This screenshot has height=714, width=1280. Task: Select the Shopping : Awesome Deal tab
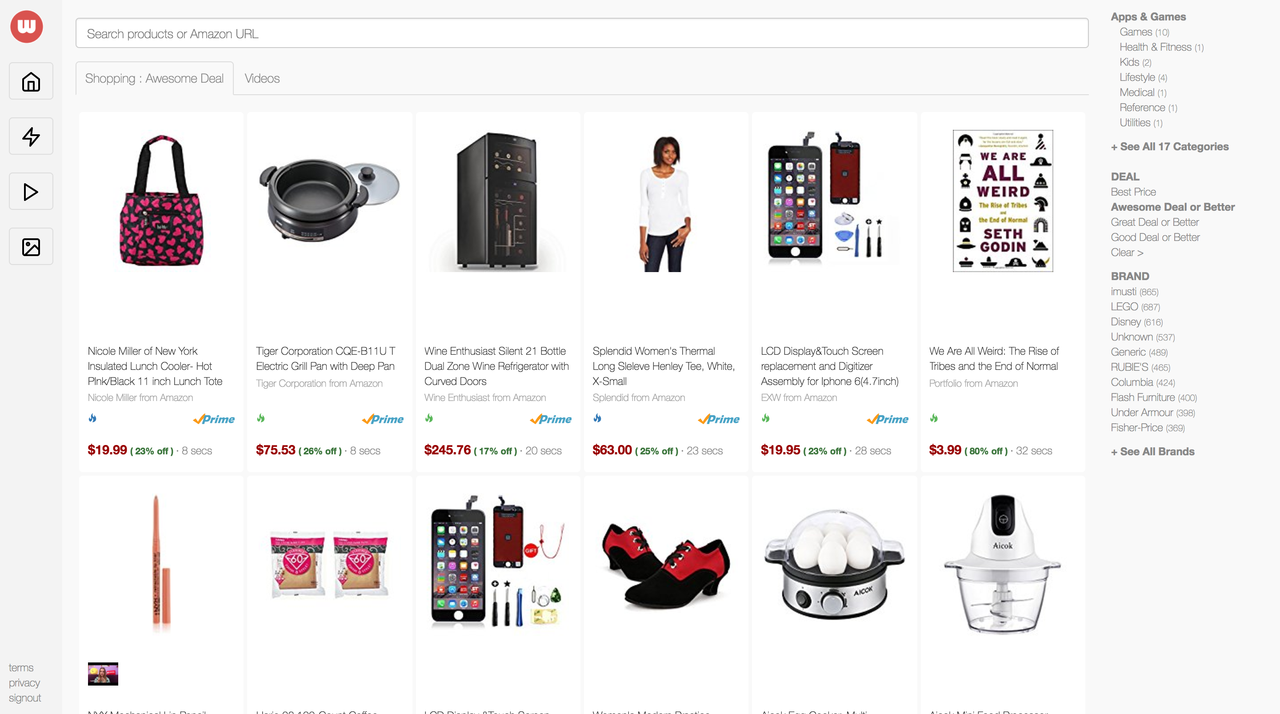[154, 78]
